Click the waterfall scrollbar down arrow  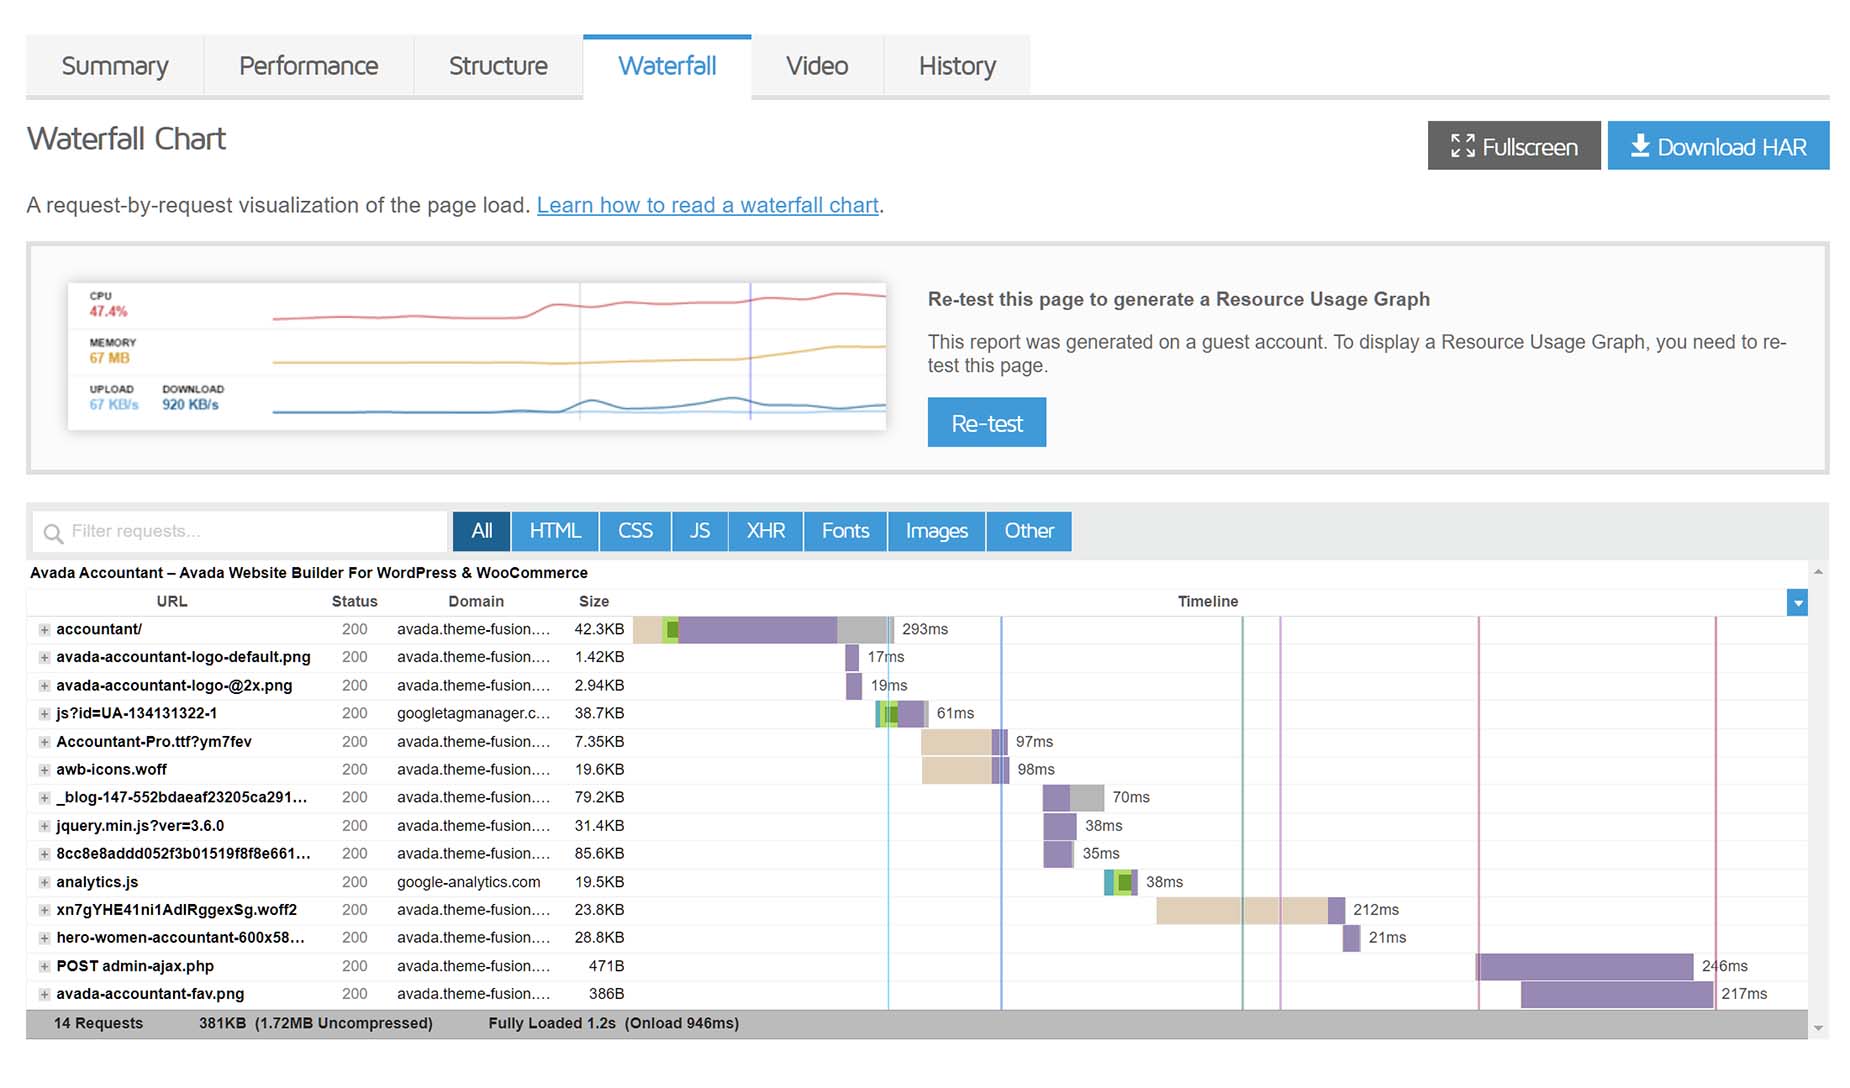[1818, 1028]
